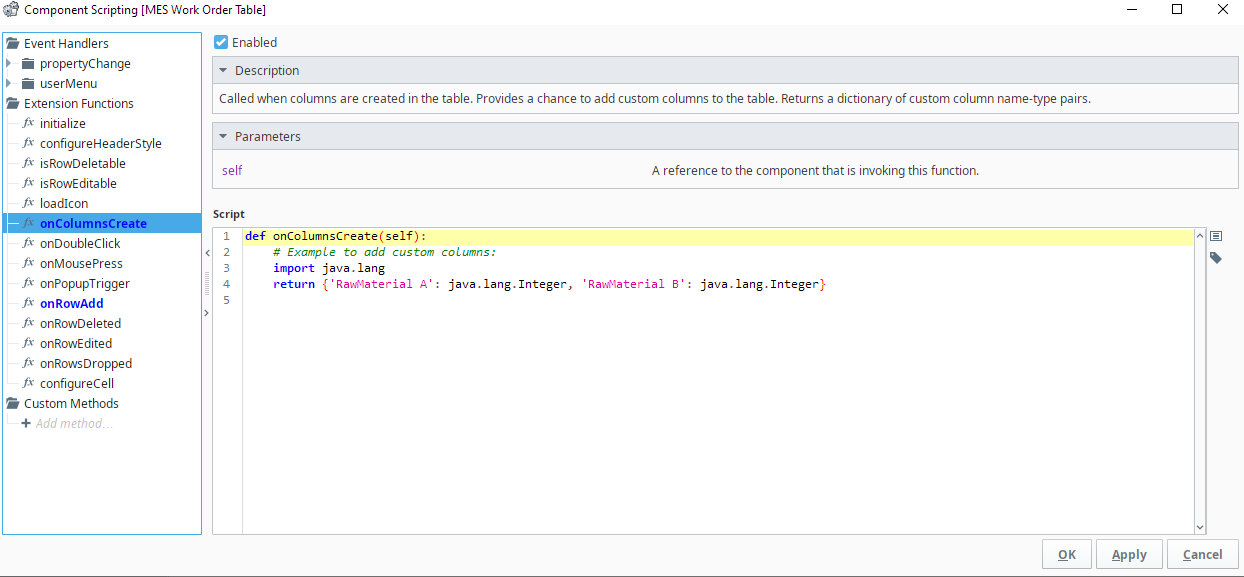Image resolution: width=1244 pixels, height=577 pixels.
Task: Click the OK button
Action: [x=1066, y=555]
